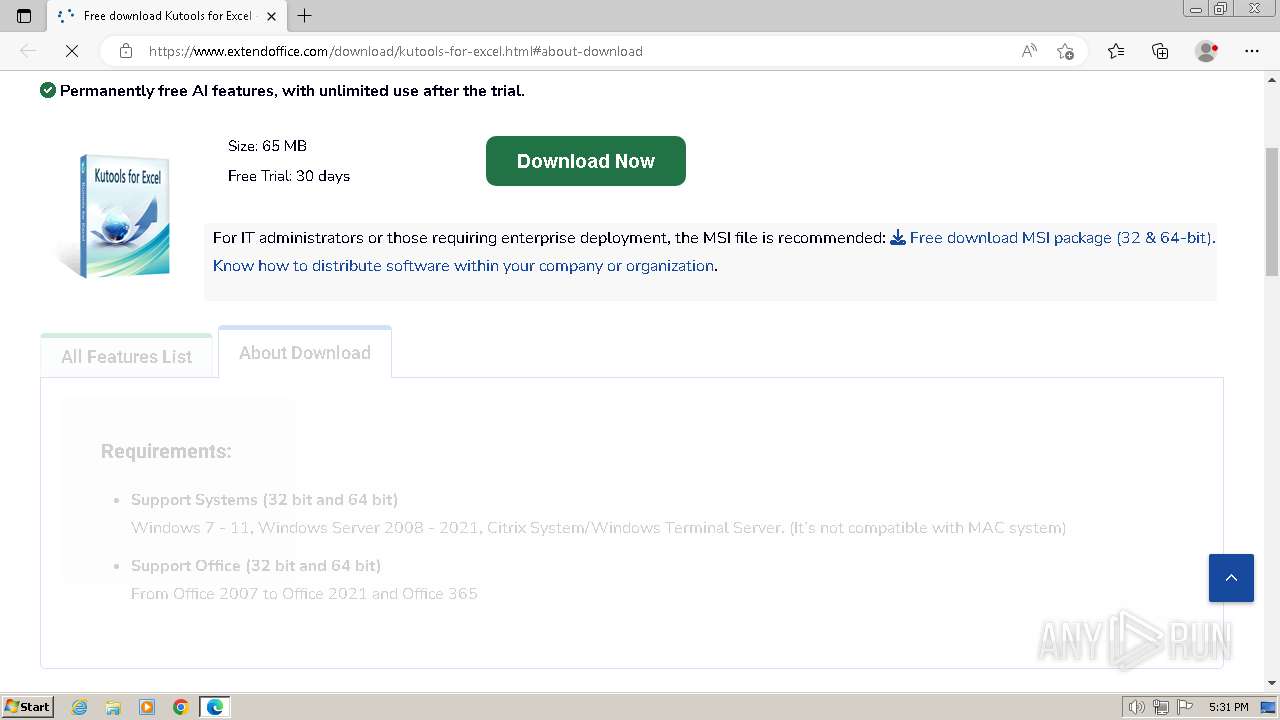Image resolution: width=1280 pixels, height=720 pixels.
Task: Activate Read aloud icon
Action: point(1029,51)
